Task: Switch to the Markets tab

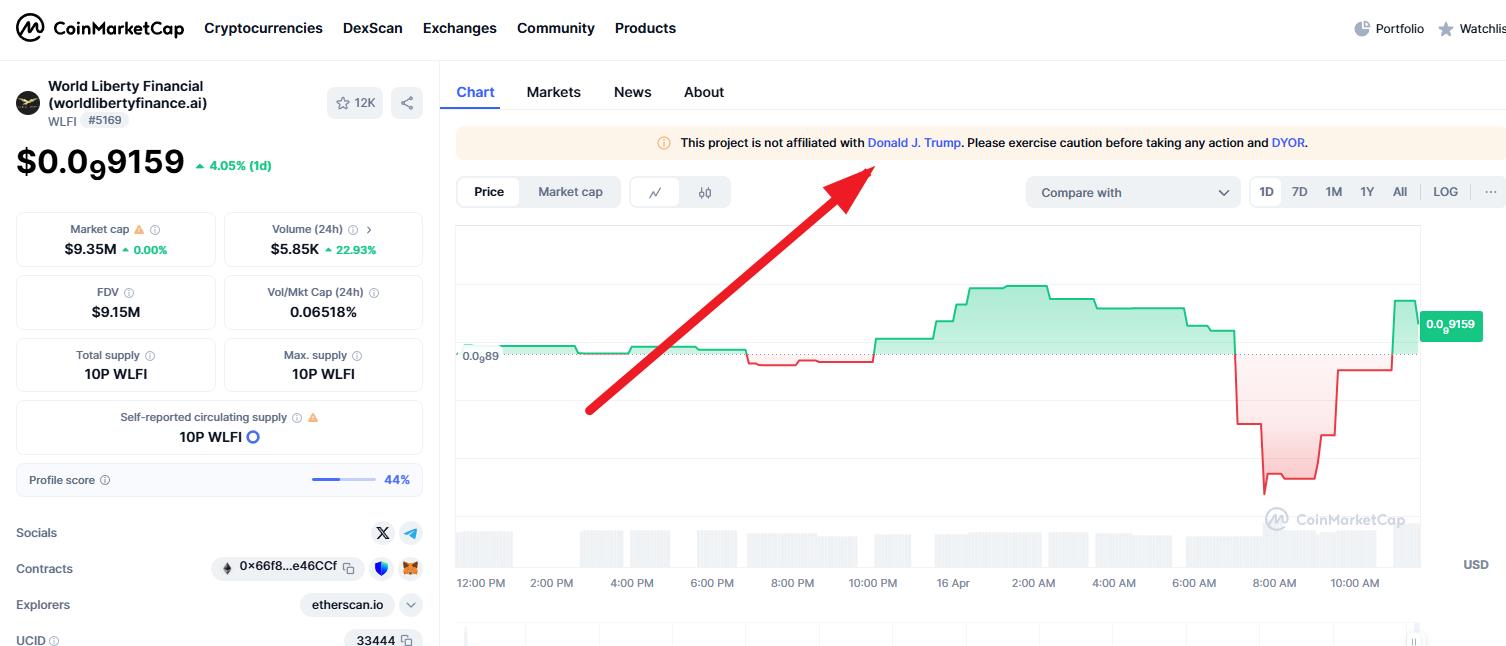Action: click(554, 92)
